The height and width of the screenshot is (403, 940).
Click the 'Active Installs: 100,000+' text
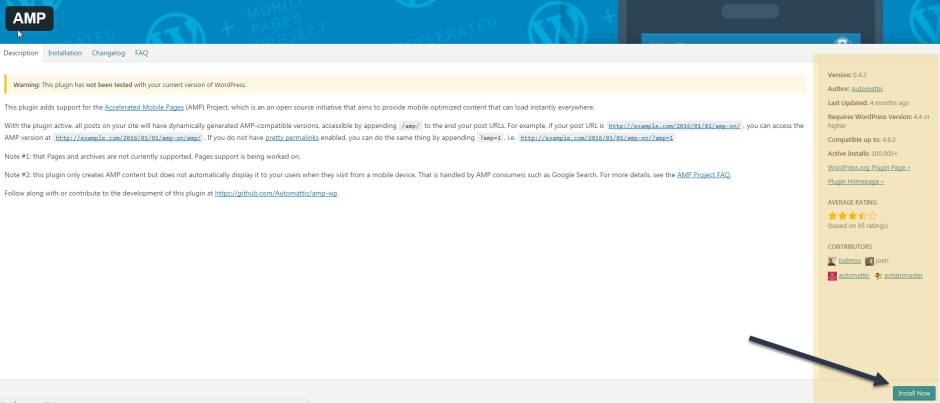point(863,154)
